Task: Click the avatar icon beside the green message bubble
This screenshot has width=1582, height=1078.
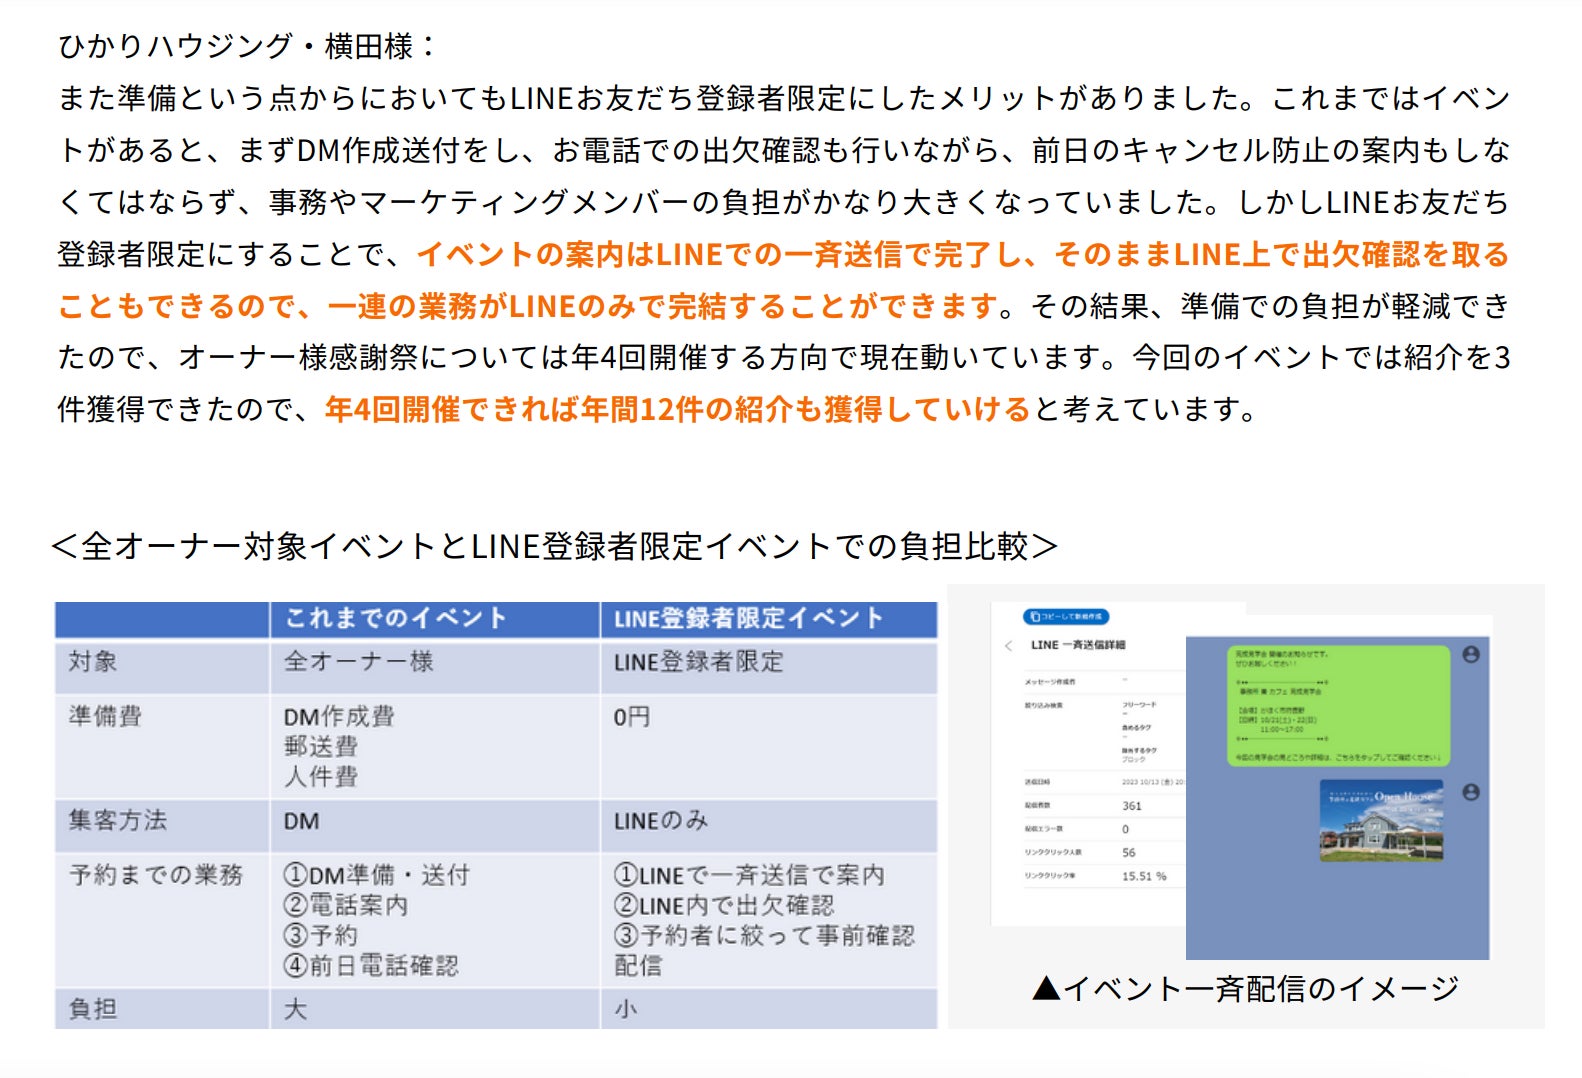Action: click(1471, 654)
